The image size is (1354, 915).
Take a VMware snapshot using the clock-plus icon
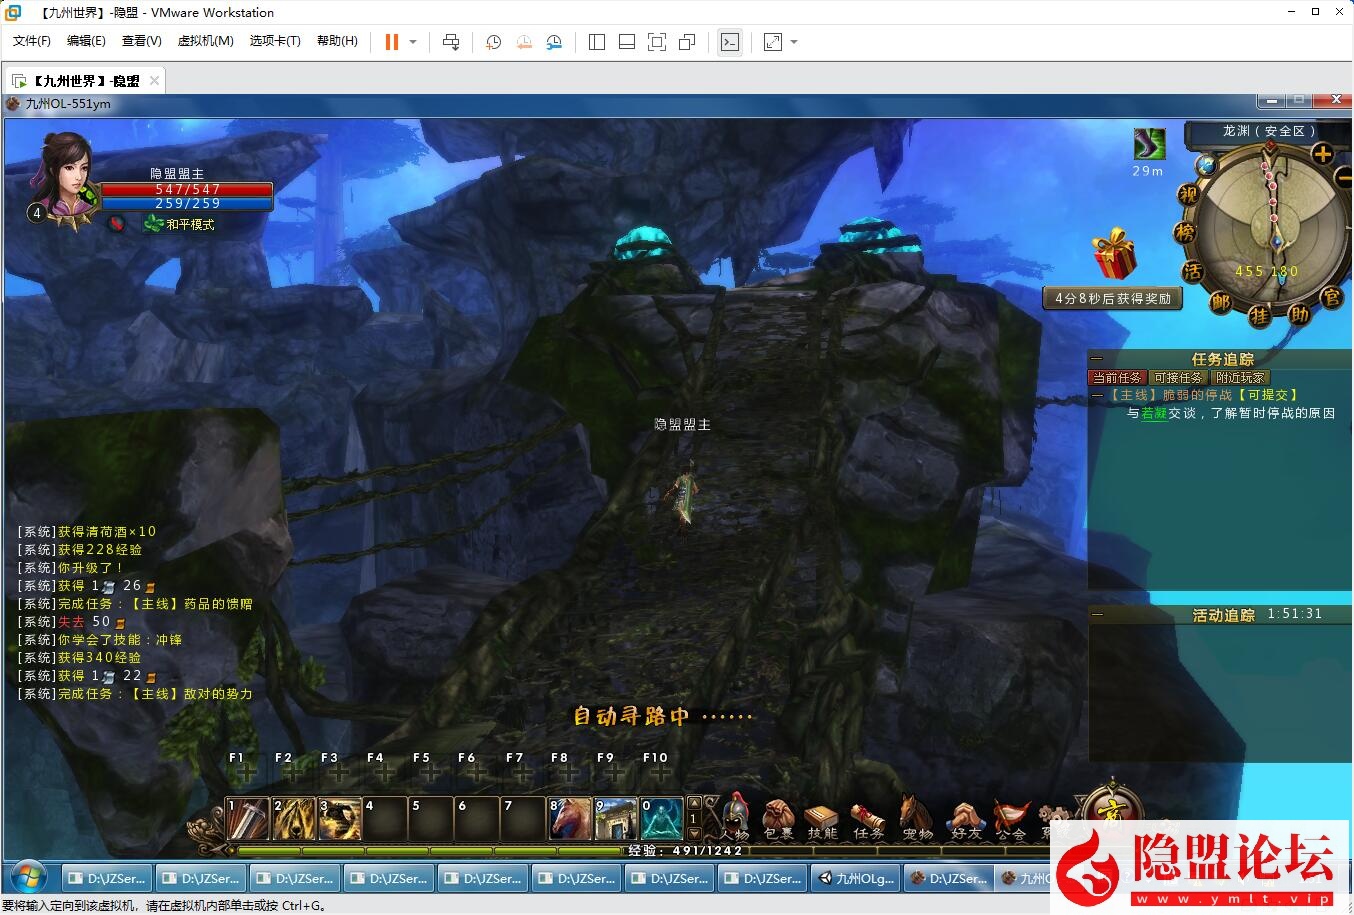point(493,42)
